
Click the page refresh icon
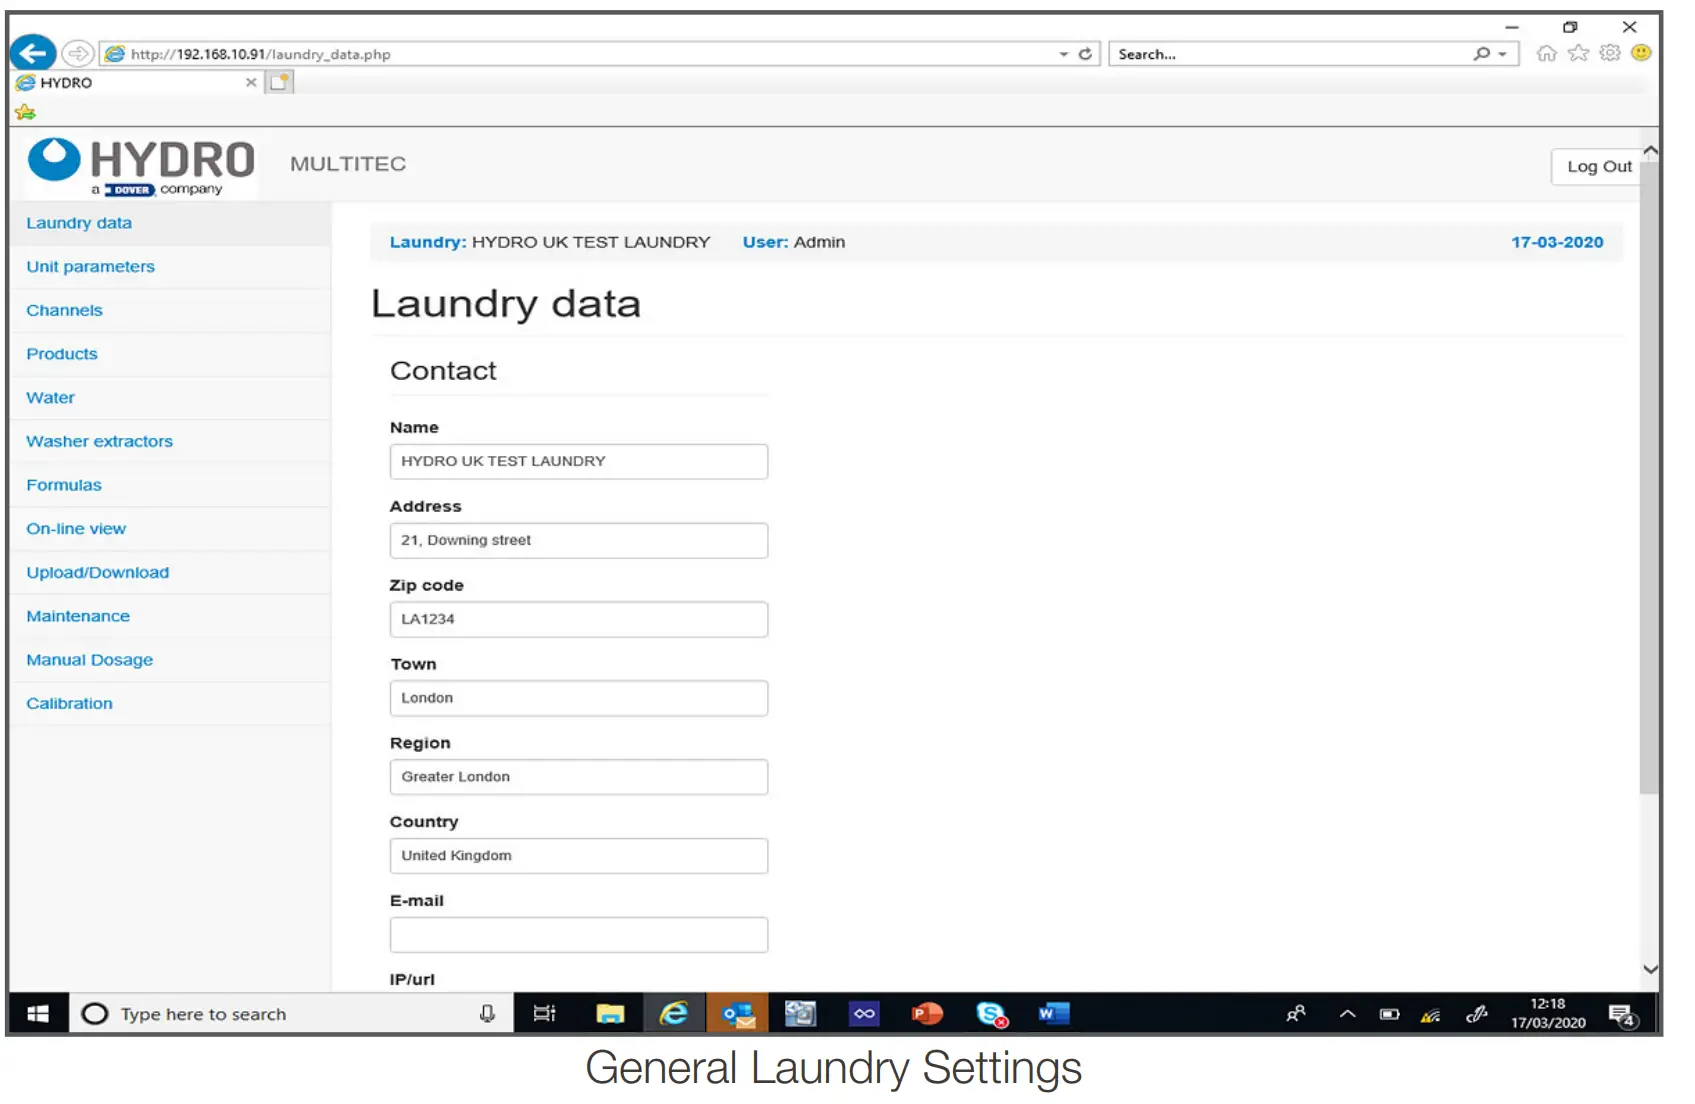point(1085,54)
